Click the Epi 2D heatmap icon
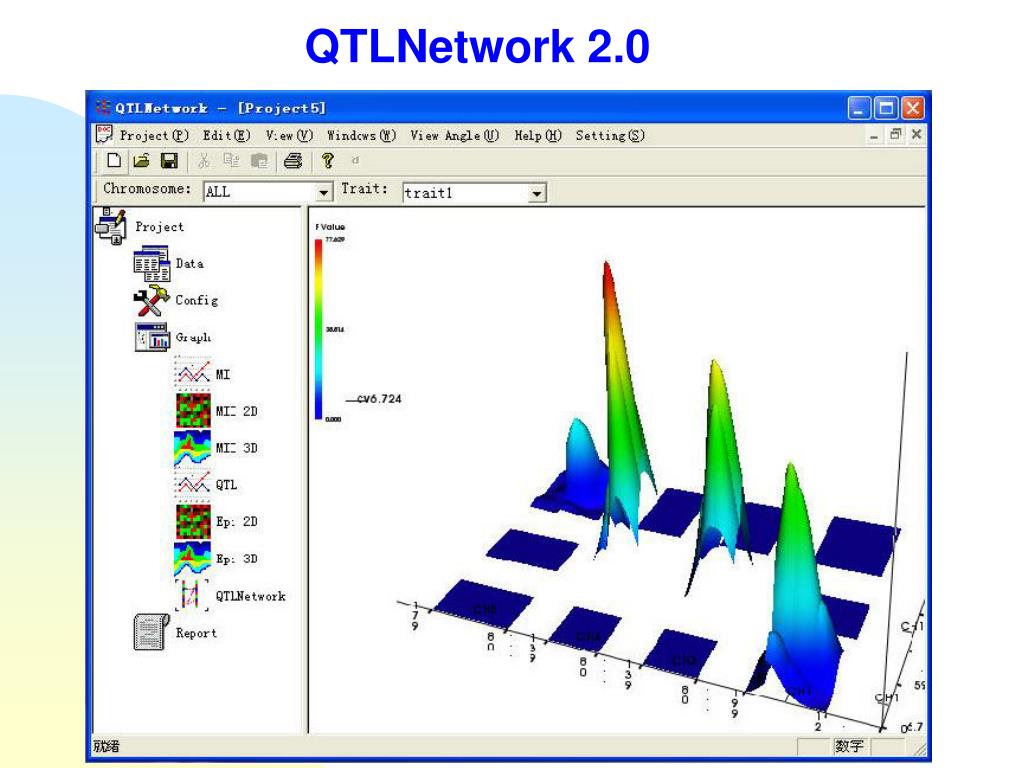Screen dimensions: 1024x768 point(193,521)
